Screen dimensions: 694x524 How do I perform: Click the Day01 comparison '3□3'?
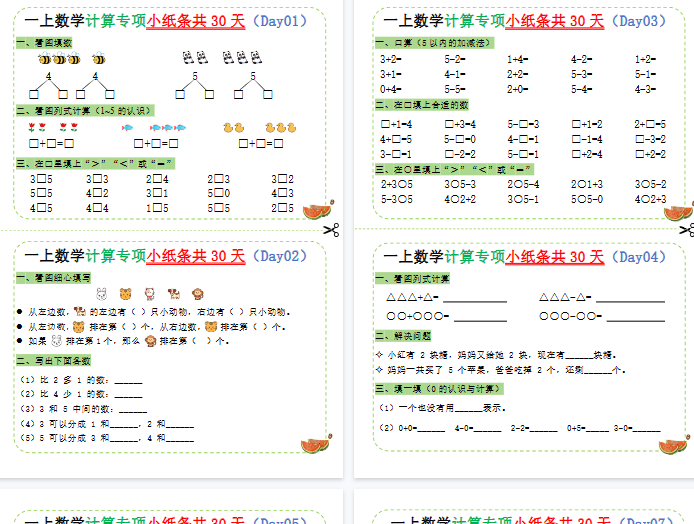(x=97, y=179)
